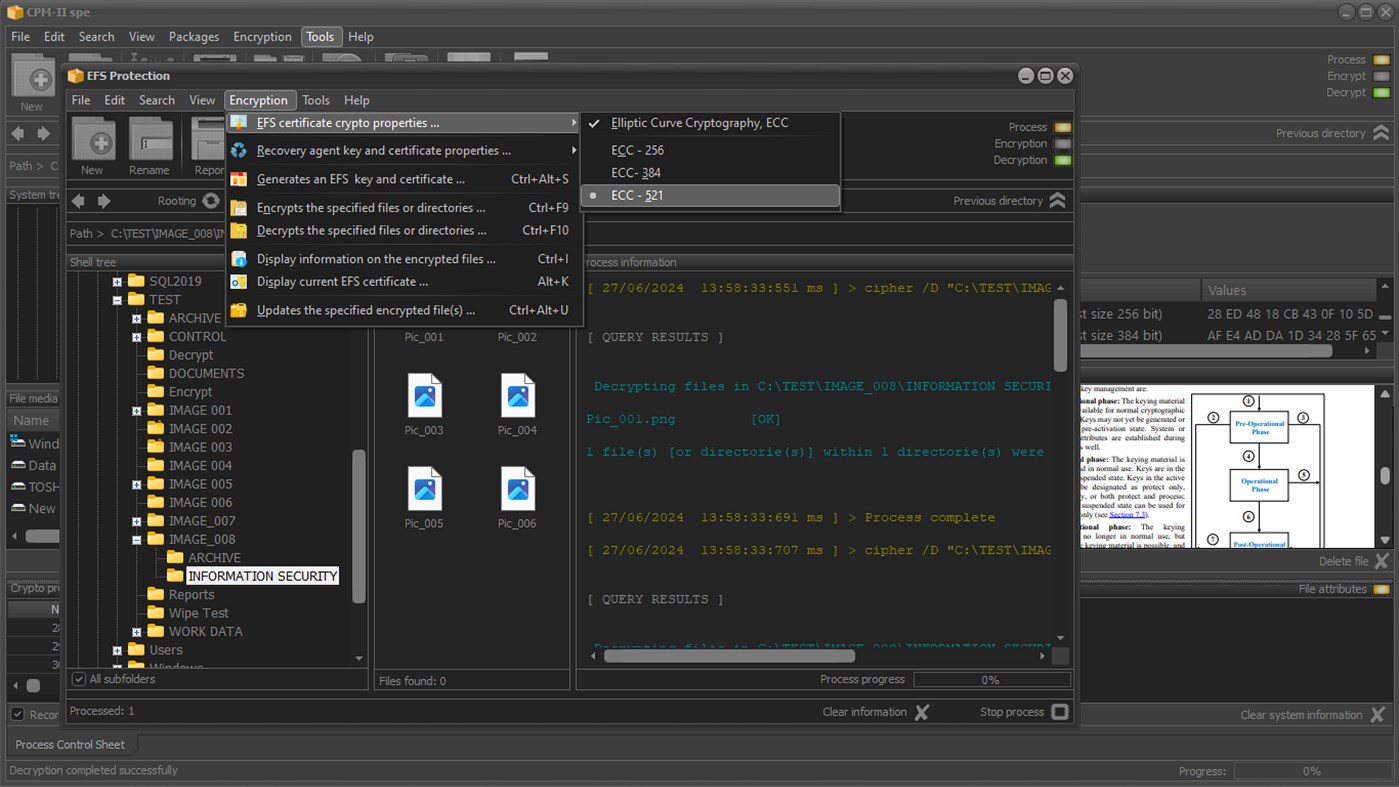This screenshot has width=1399, height=787.
Task: Collapse the TEST folder in shell tree
Action: click(117, 300)
